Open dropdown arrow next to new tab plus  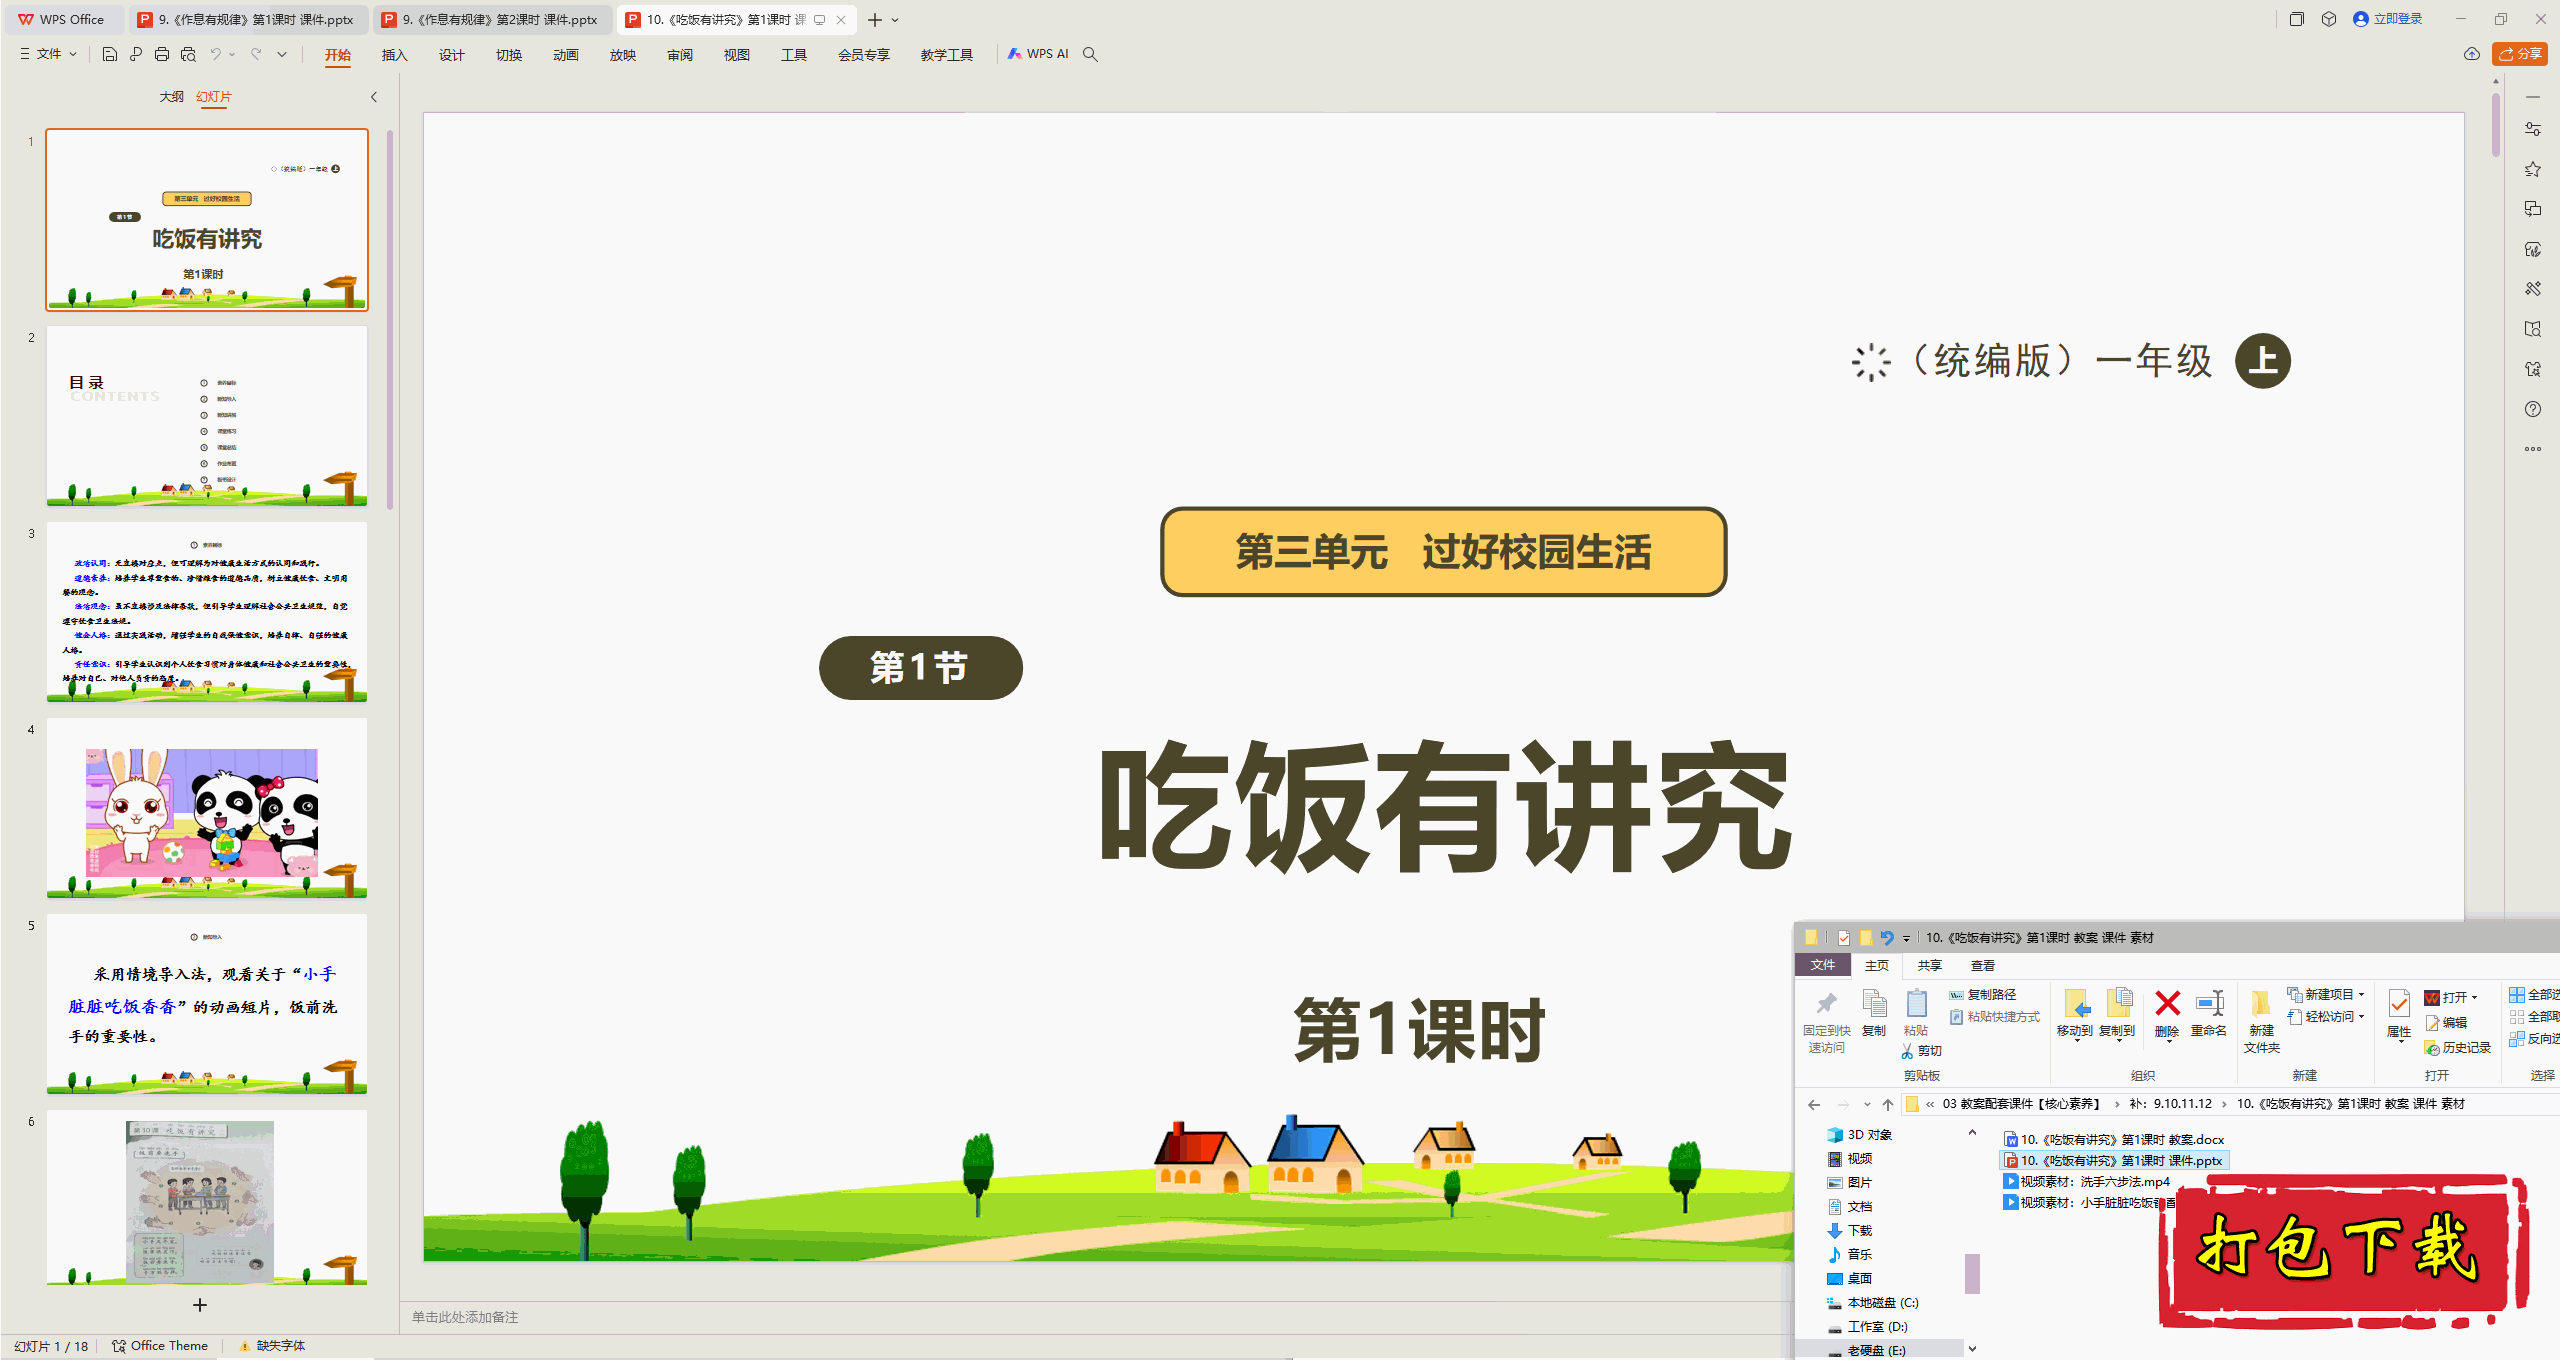896,20
